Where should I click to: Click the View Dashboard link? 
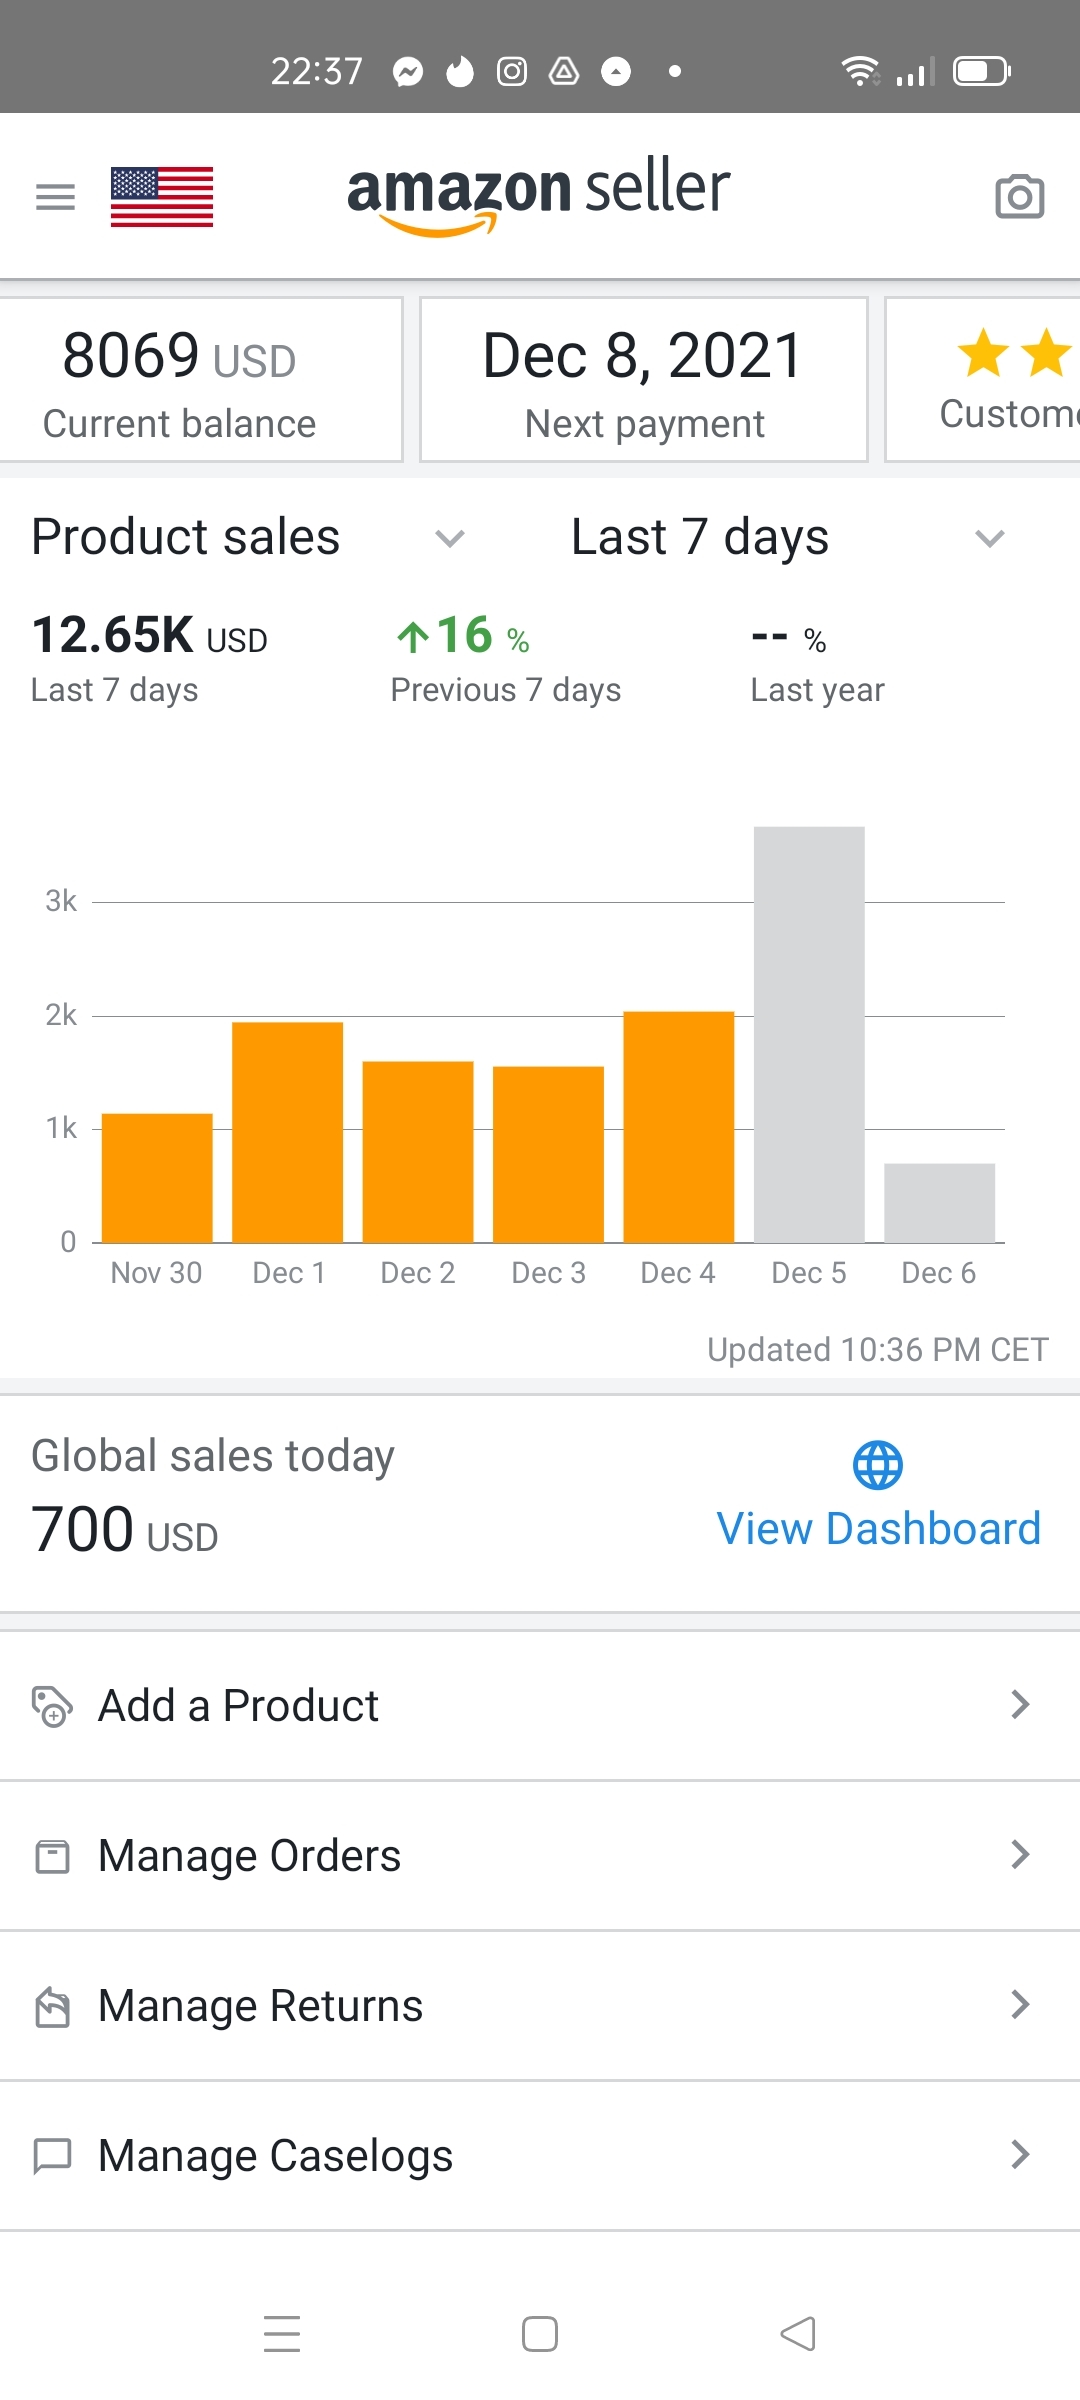pos(878,1529)
